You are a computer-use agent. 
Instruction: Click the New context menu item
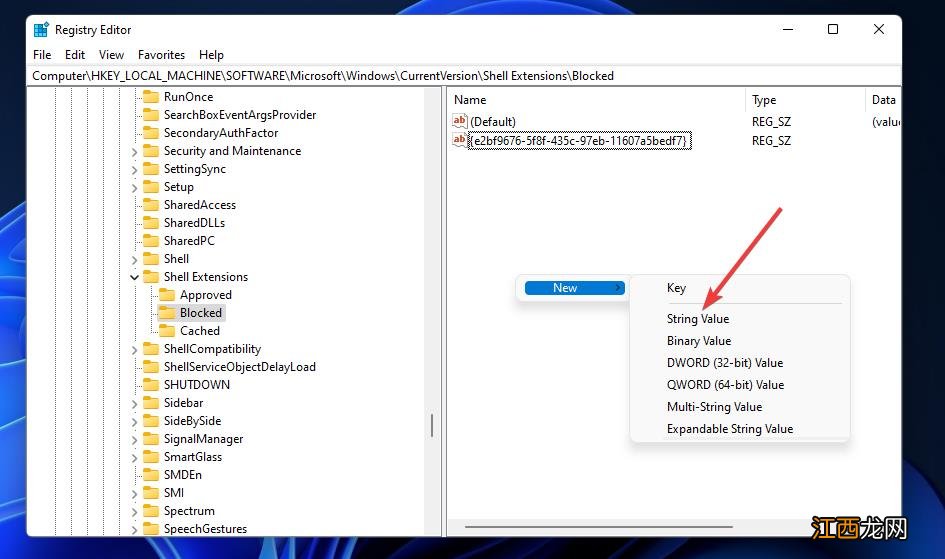click(574, 288)
